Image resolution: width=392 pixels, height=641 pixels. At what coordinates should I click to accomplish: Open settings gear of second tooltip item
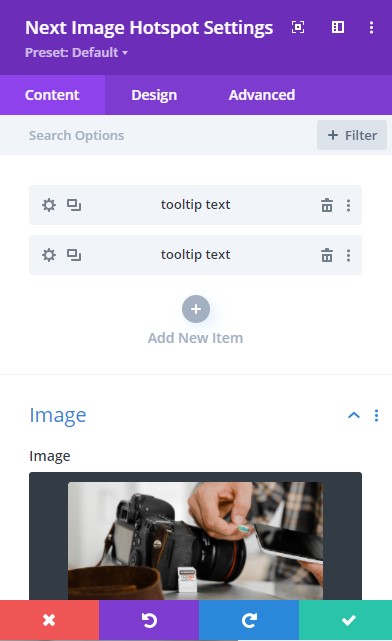point(49,255)
